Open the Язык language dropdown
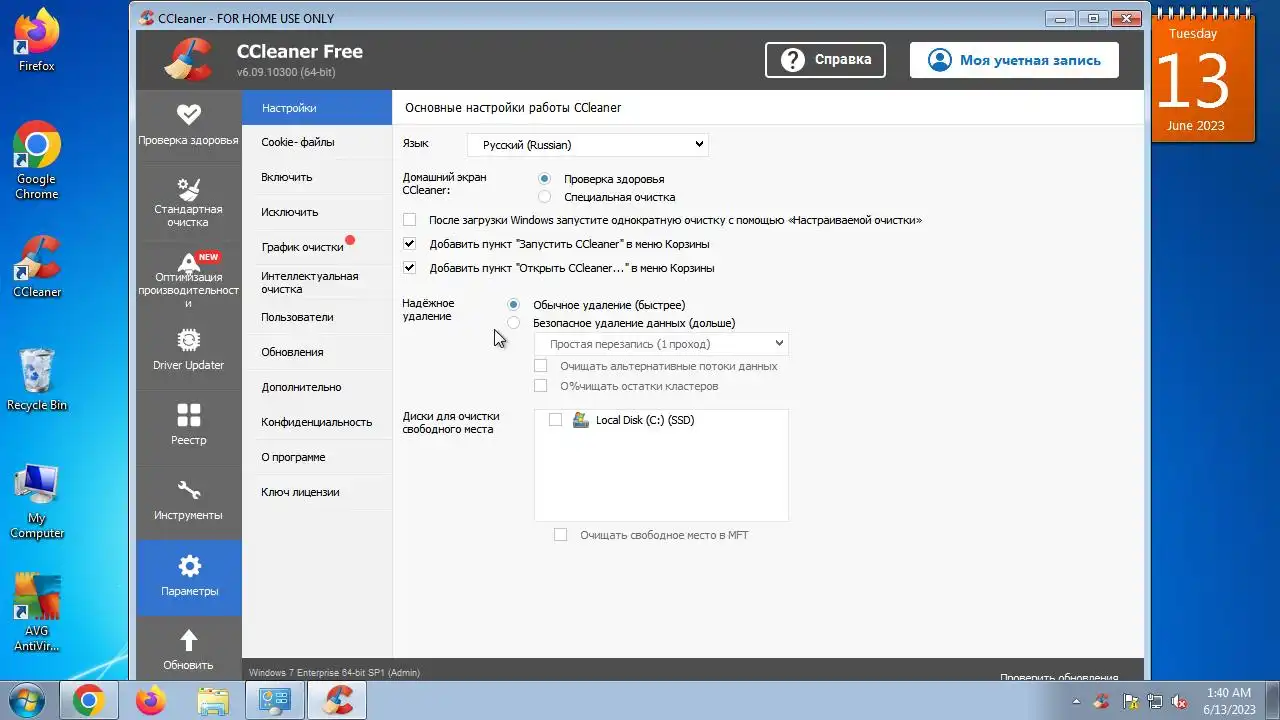Image resolution: width=1280 pixels, height=720 pixels. pyautogui.click(x=588, y=145)
